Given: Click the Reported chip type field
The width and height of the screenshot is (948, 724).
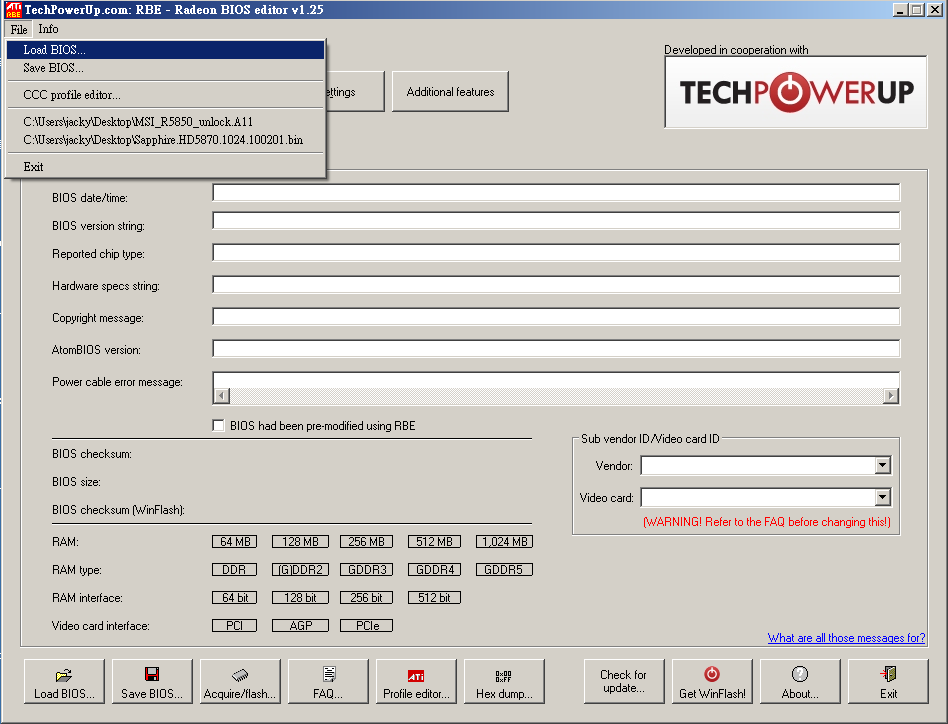Looking at the screenshot, I should (556, 253).
